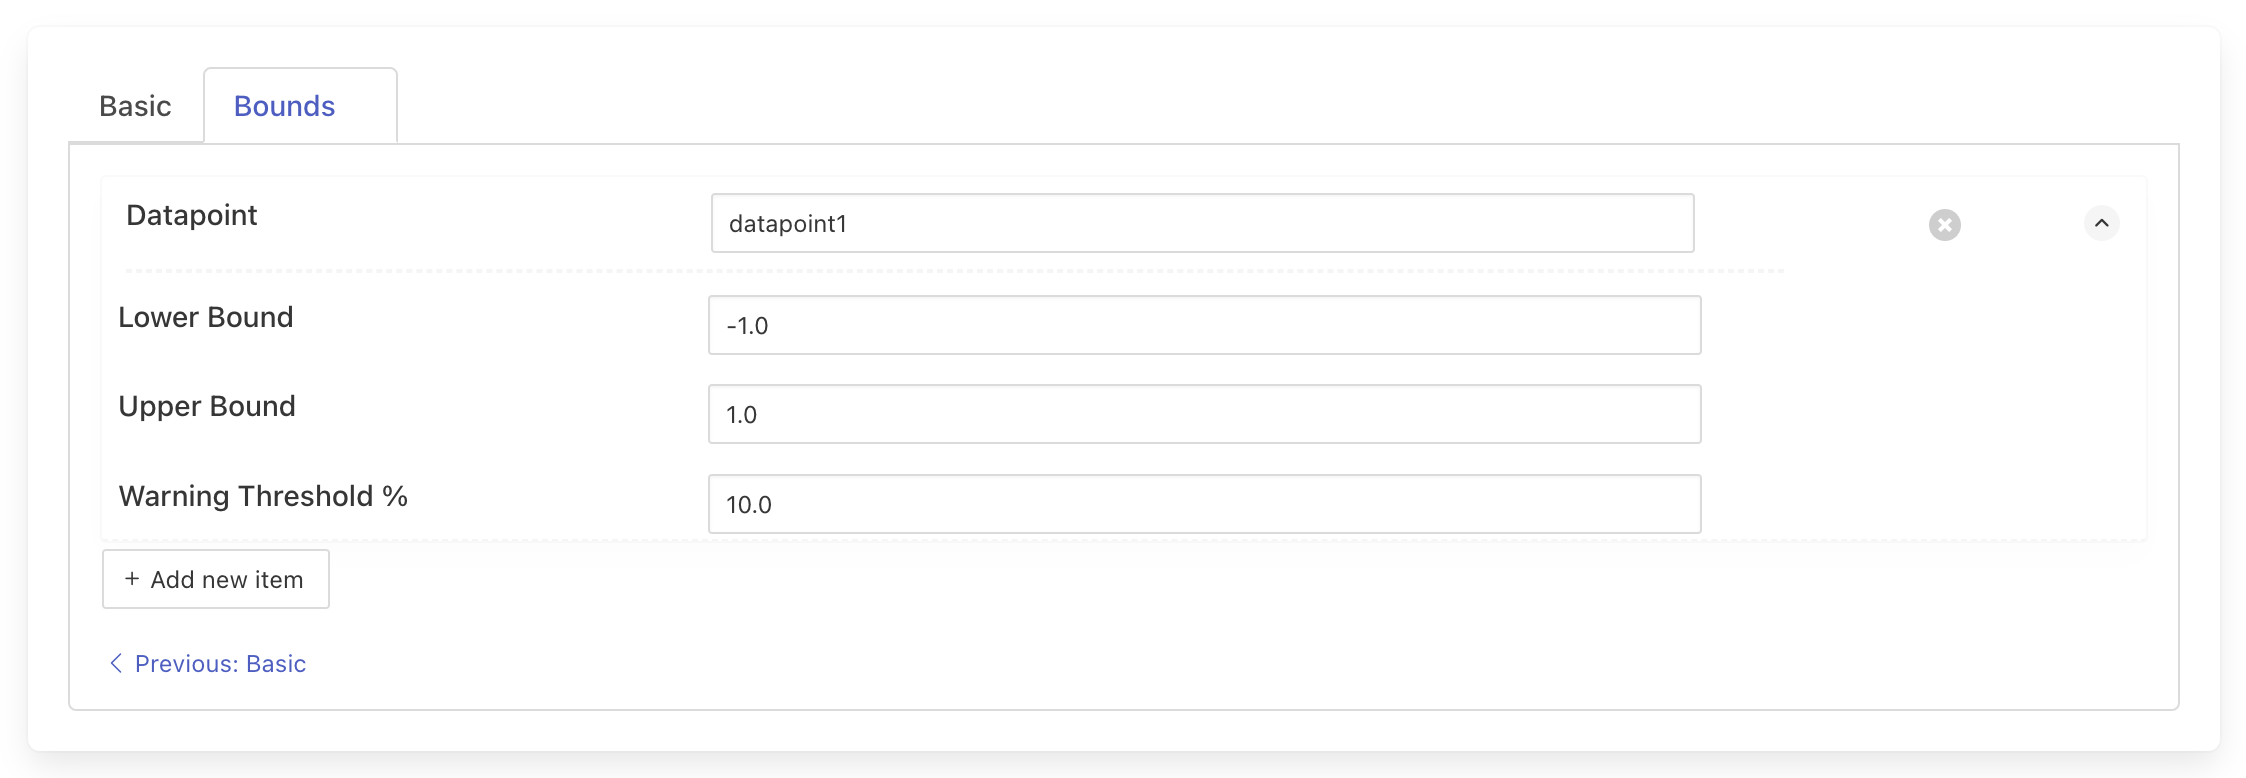The width and height of the screenshot is (2246, 778).
Task: Collapse the datapoint1 item using the chevron
Action: click(2101, 223)
